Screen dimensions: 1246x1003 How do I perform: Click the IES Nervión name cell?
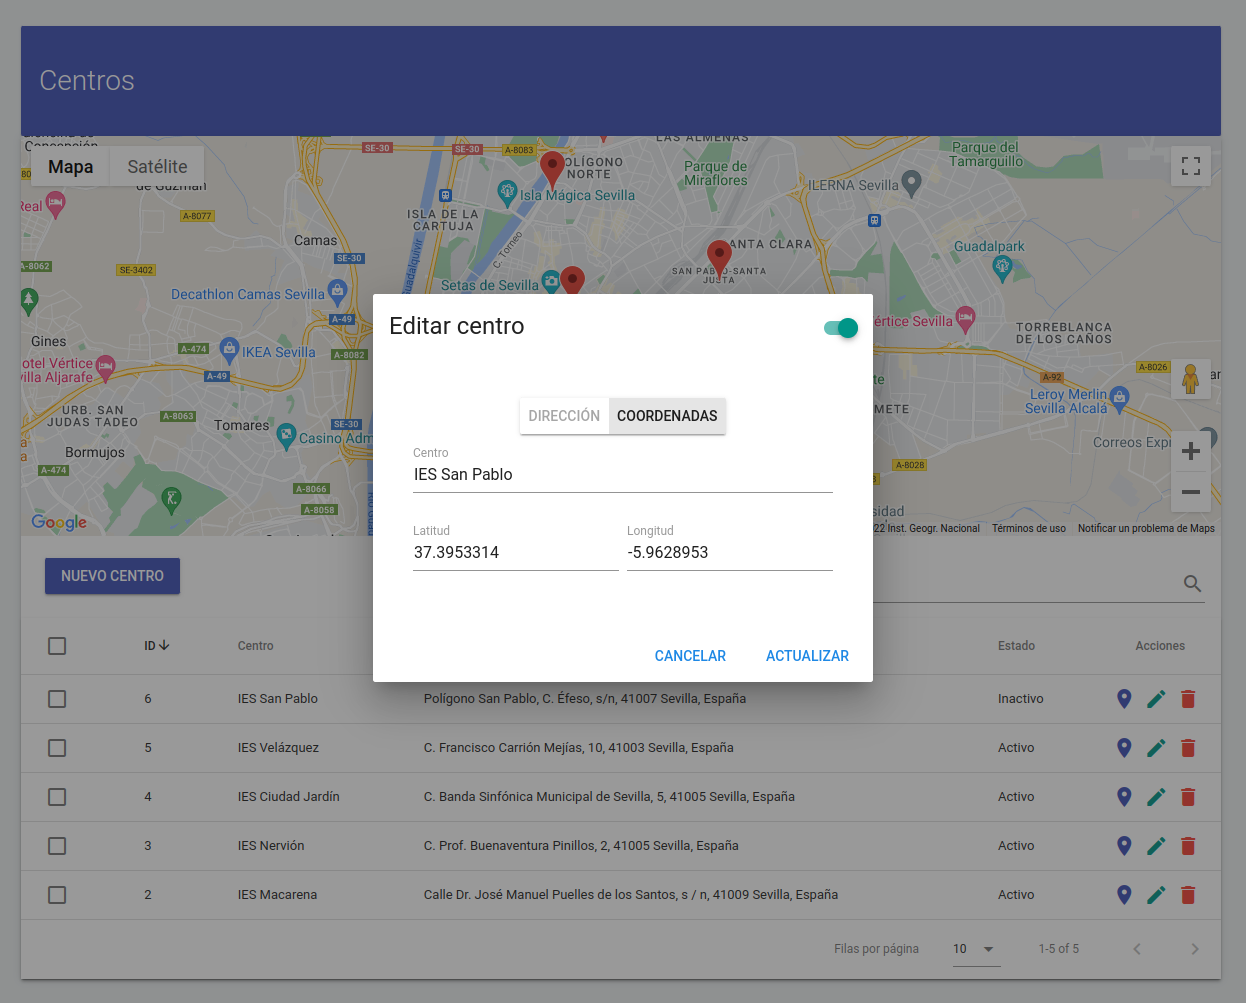[271, 846]
